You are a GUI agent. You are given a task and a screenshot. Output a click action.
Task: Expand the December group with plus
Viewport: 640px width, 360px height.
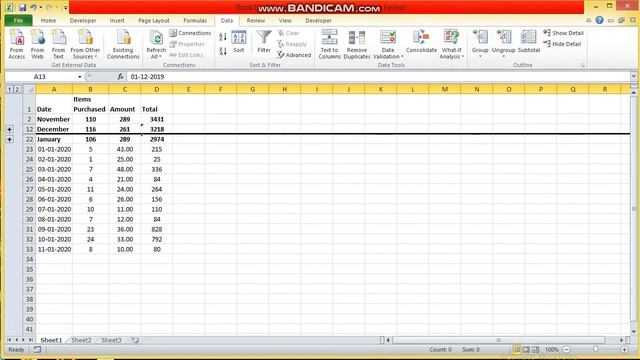[9, 129]
